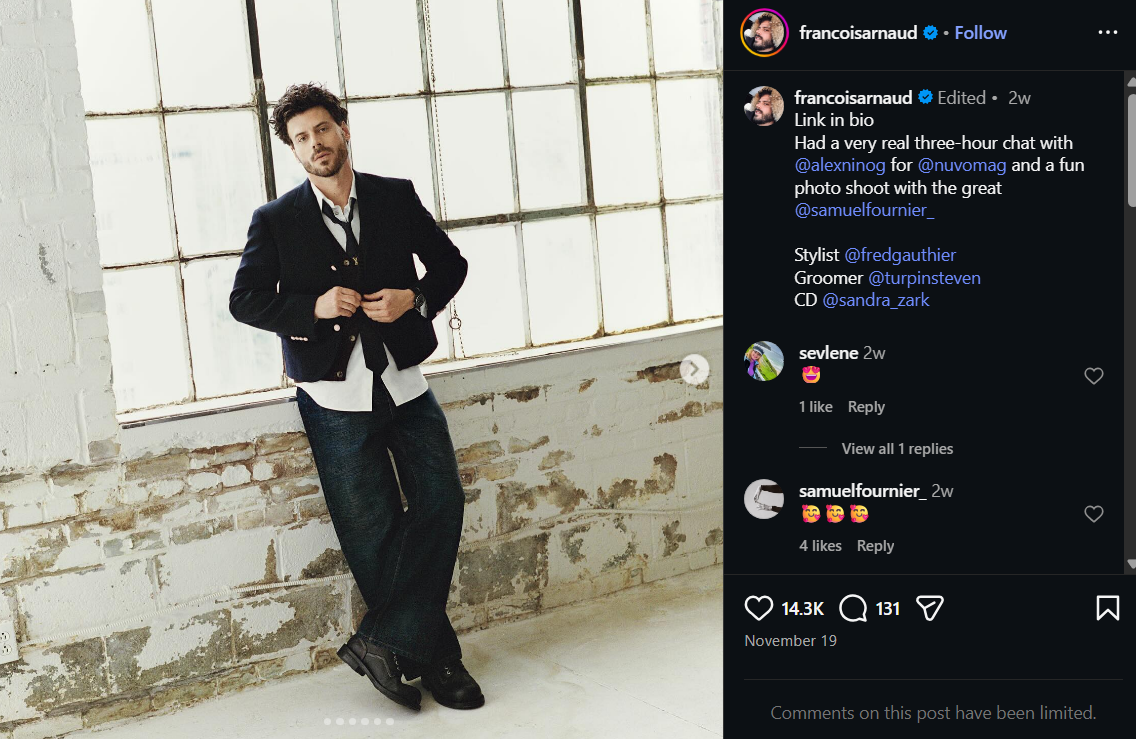
Task: Open comments via the speech bubble icon
Action: (853, 608)
